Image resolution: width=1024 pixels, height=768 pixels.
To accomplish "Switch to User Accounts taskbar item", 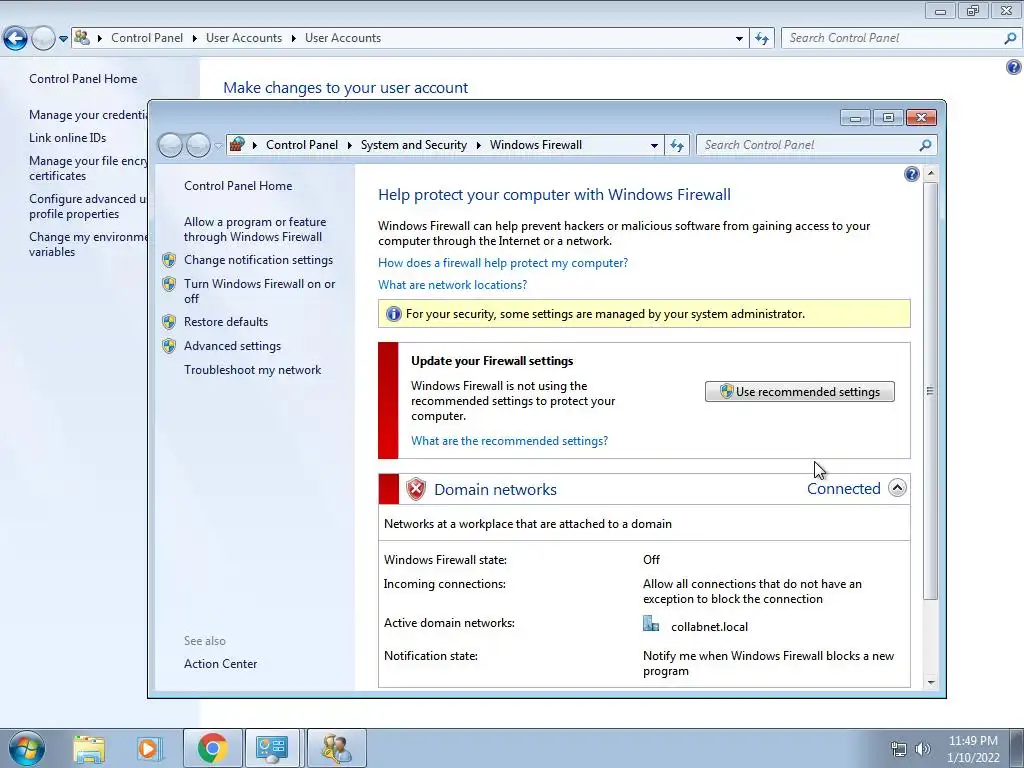I will 337,748.
